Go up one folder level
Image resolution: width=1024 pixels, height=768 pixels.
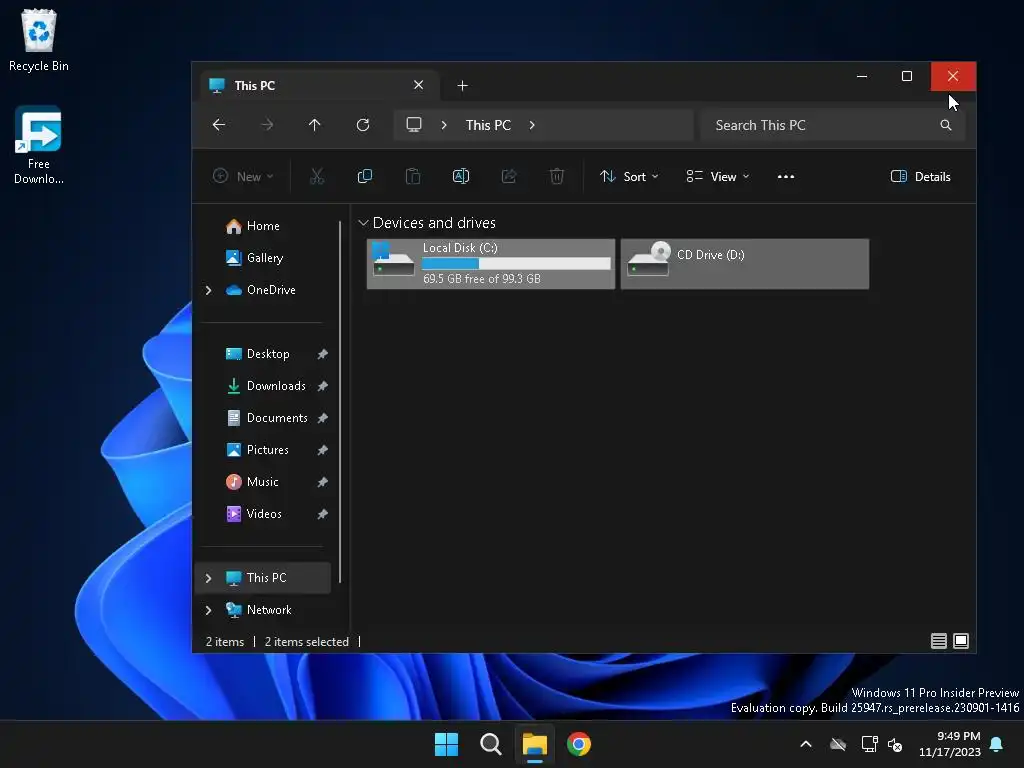(314, 125)
